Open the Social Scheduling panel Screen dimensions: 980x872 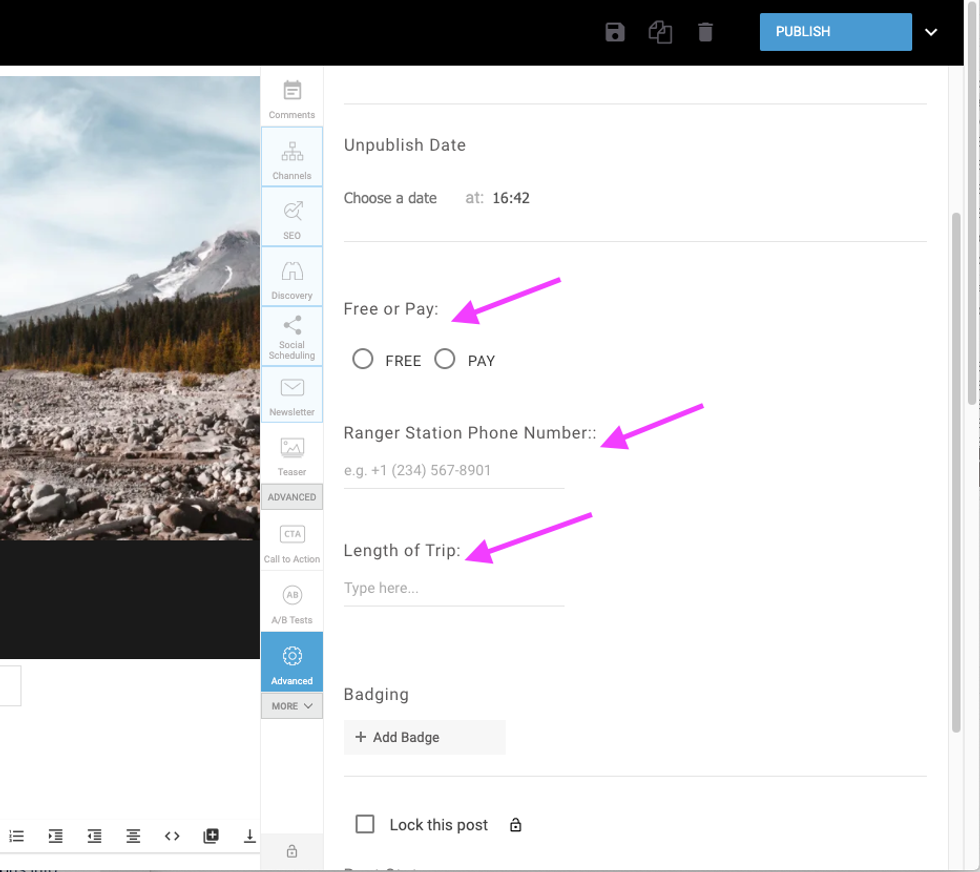292,337
